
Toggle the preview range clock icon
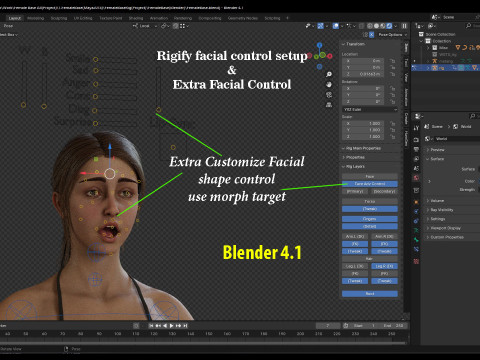point(346,326)
